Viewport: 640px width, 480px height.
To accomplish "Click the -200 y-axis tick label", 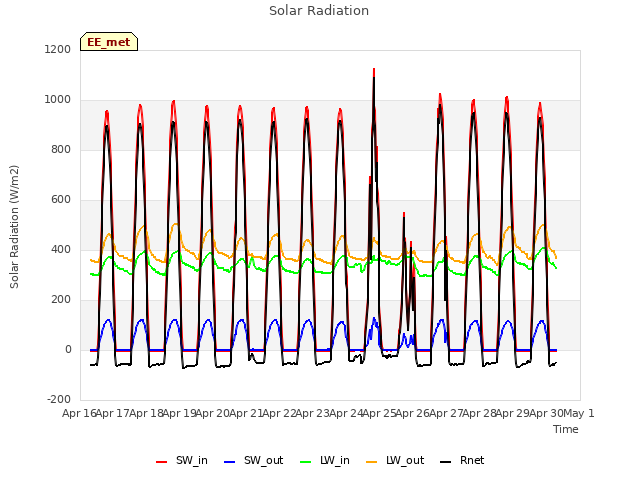I will pos(59,399).
